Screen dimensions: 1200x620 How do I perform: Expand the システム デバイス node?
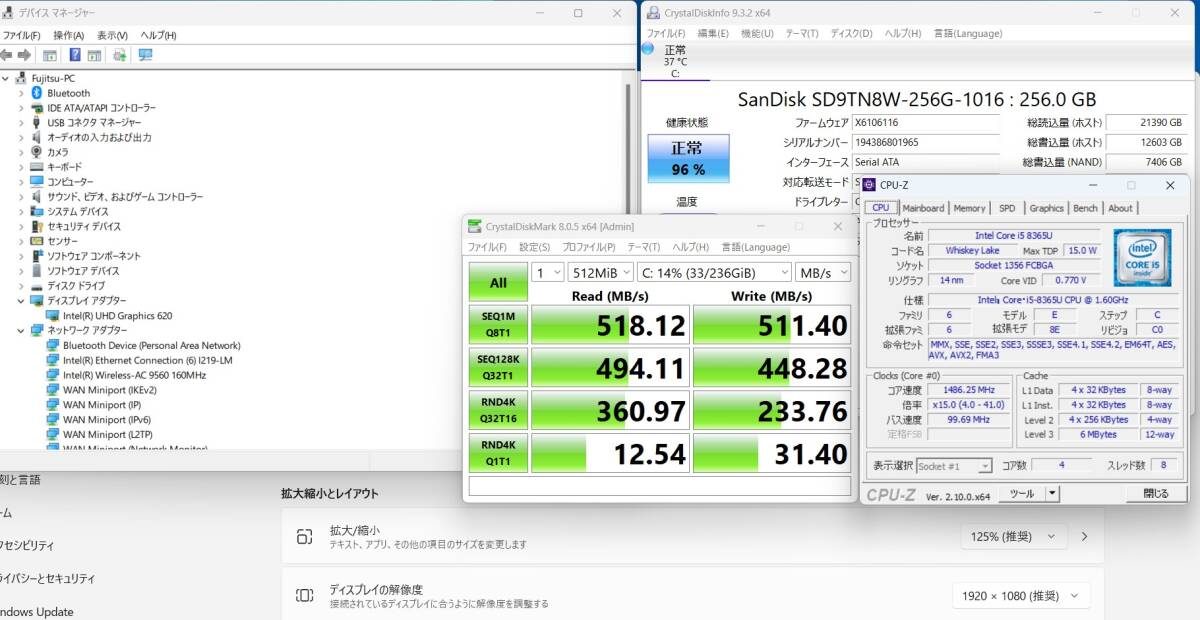point(21,211)
